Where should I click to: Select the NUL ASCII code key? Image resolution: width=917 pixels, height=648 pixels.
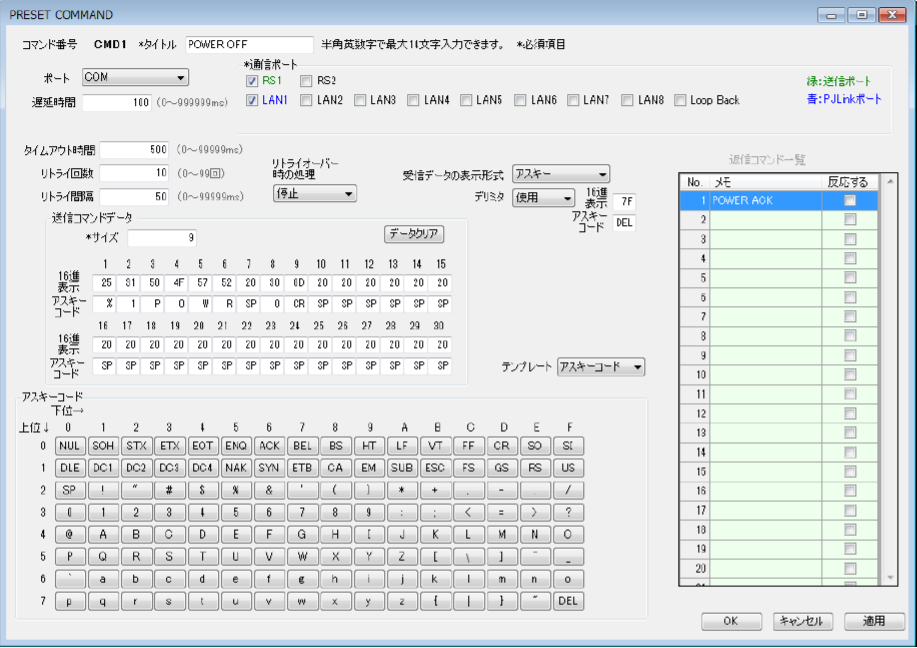(x=69, y=446)
